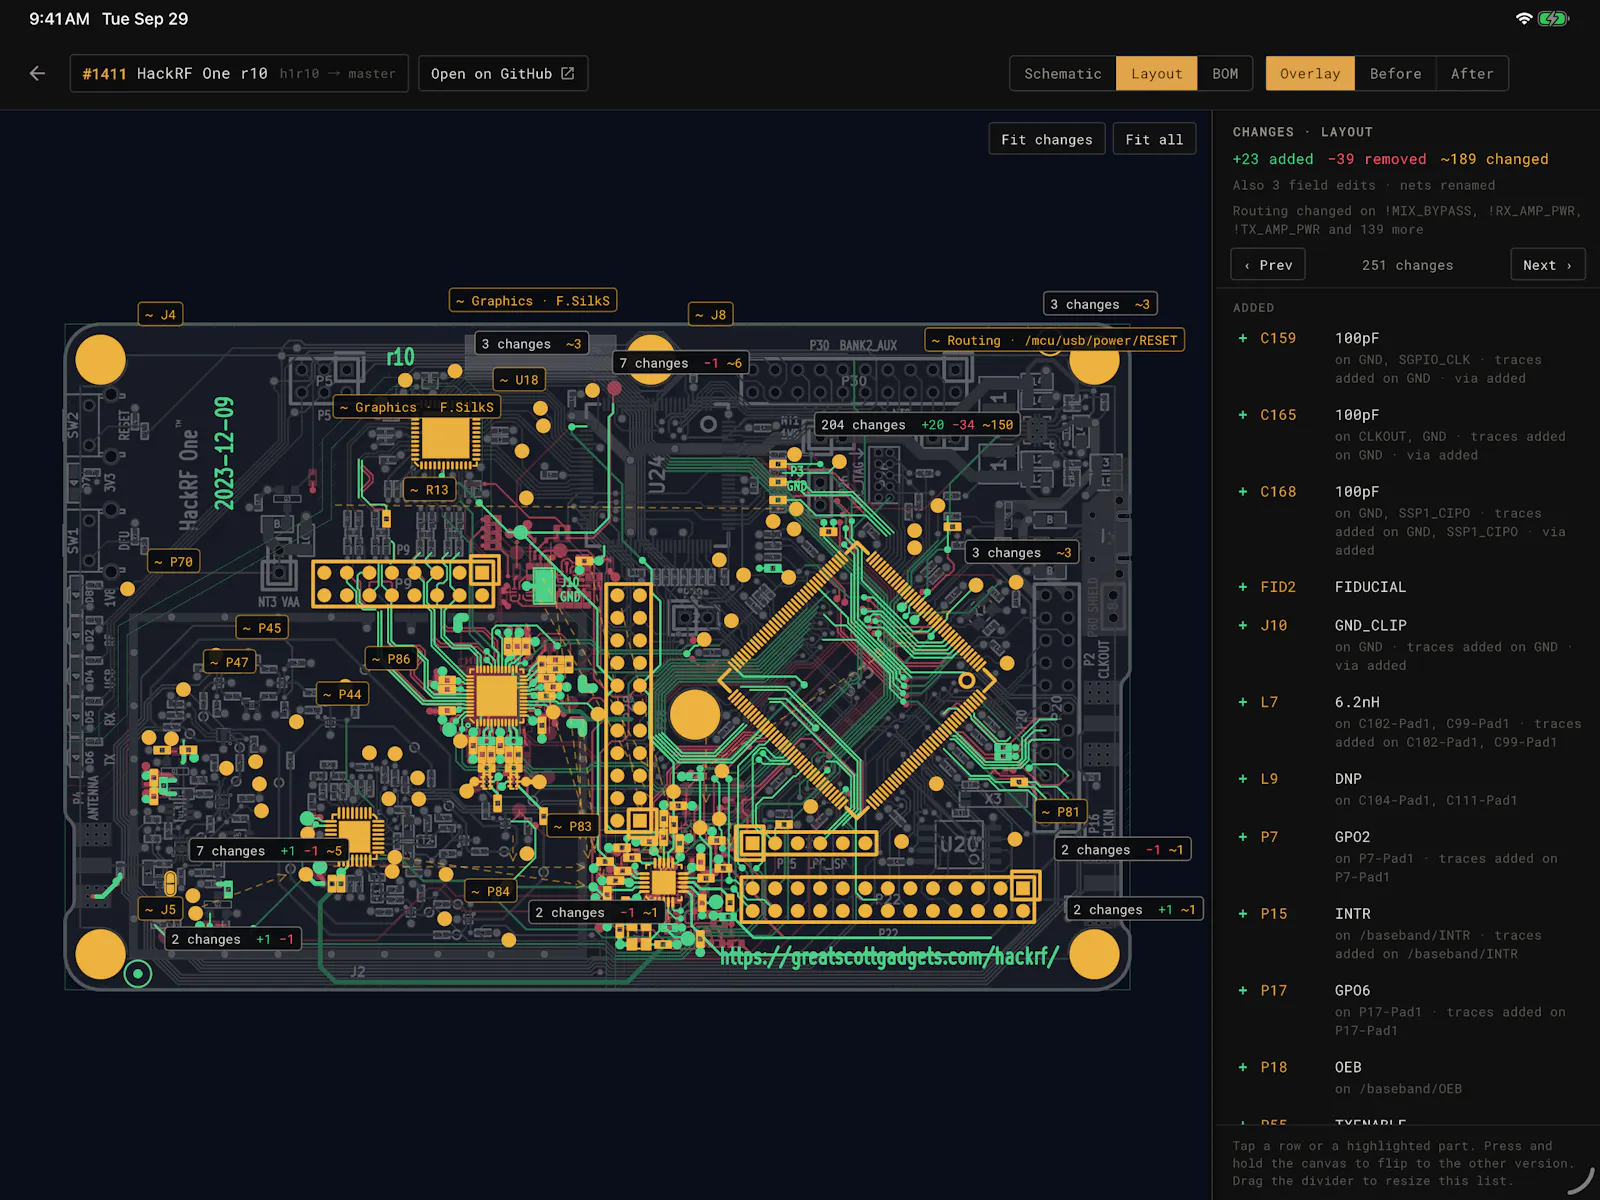Go to previous change with Prev
The width and height of the screenshot is (1600, 1200).
[x=1268, y=265]
